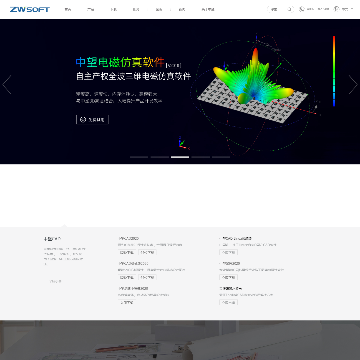
Task: Open search via the round header search icon
Action: [x=290, y=9]
